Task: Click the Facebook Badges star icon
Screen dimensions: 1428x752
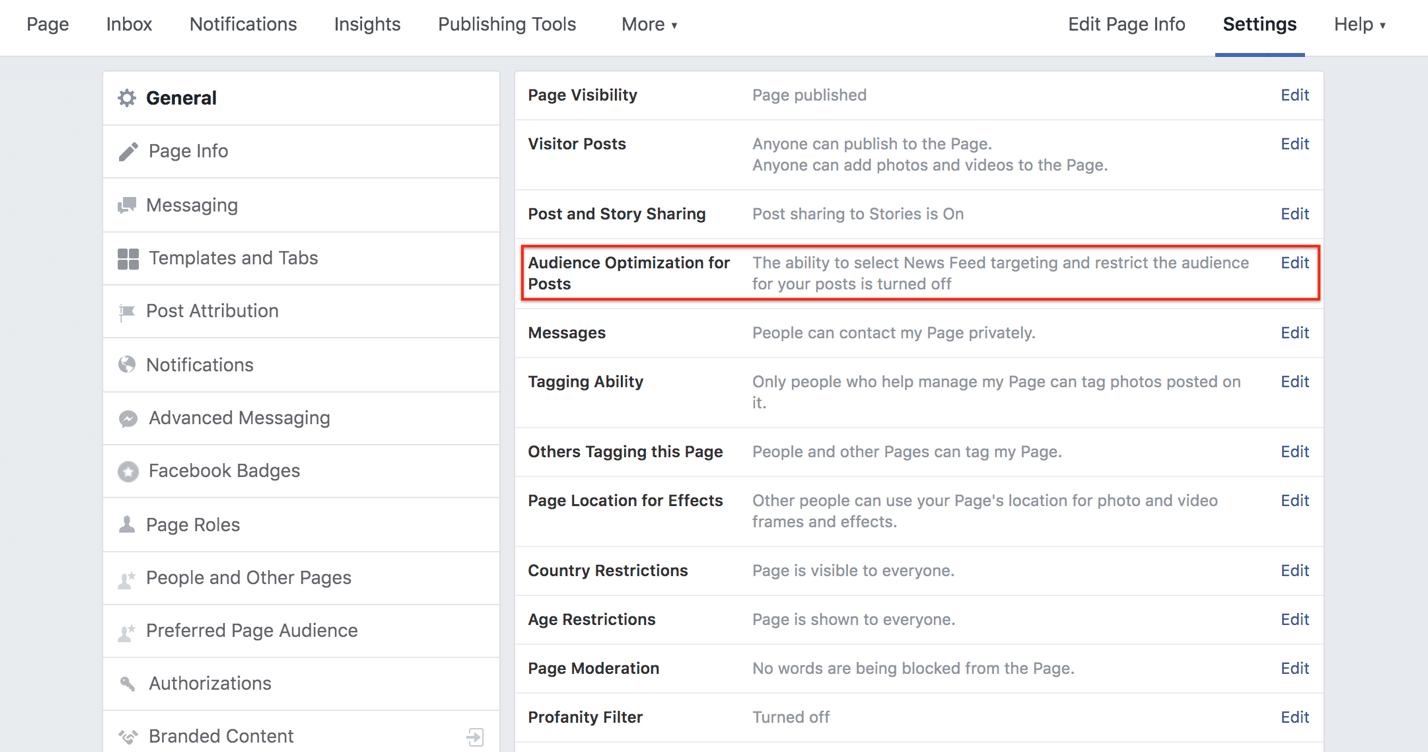Action: (x=128, y=471)
